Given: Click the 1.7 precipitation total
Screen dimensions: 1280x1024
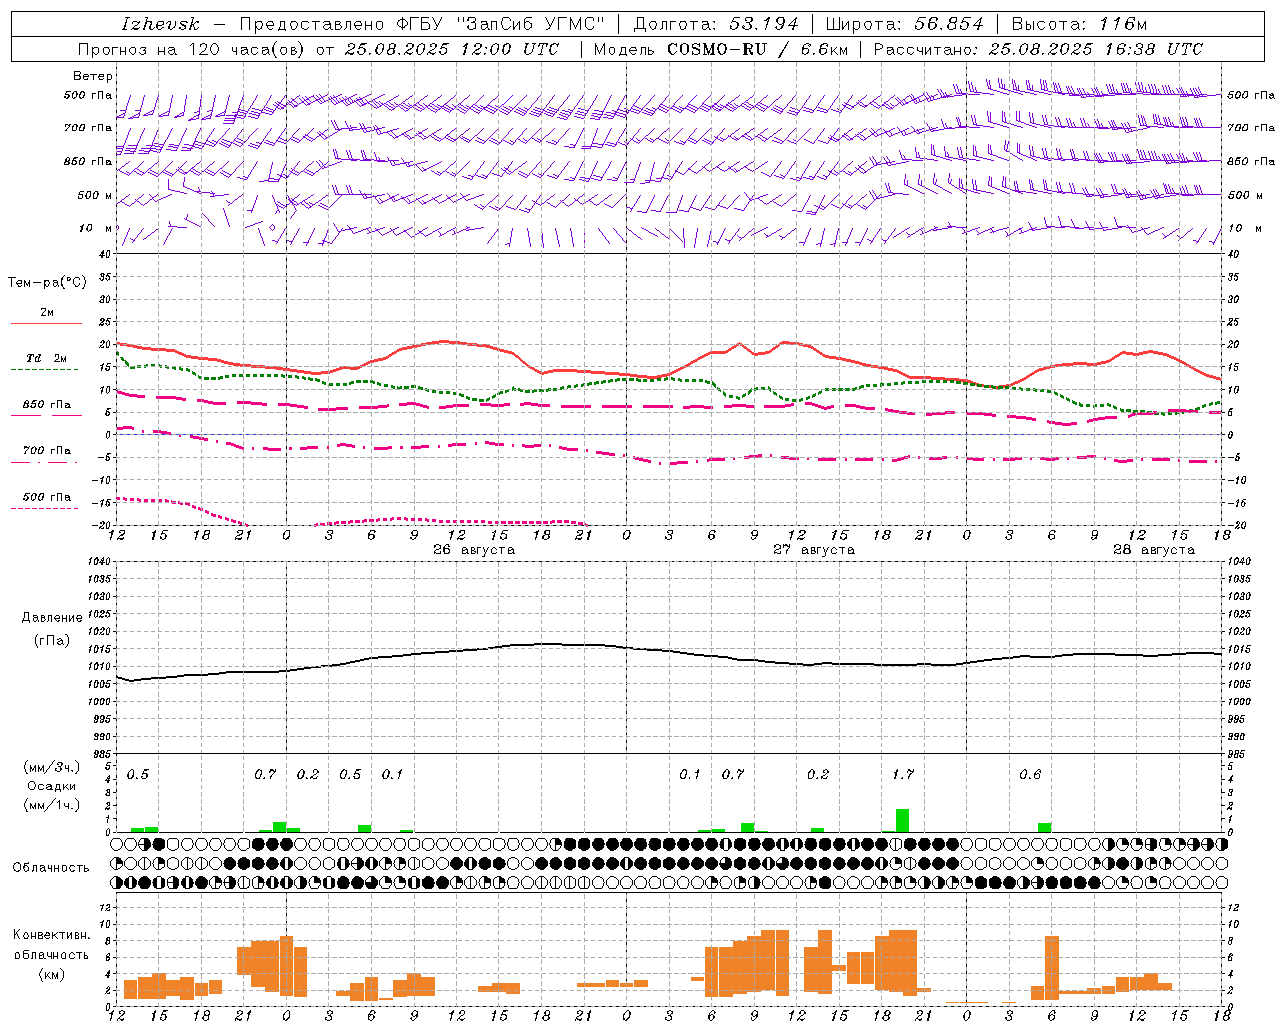Looking at the screenshot, I should [x=903, y=774].
